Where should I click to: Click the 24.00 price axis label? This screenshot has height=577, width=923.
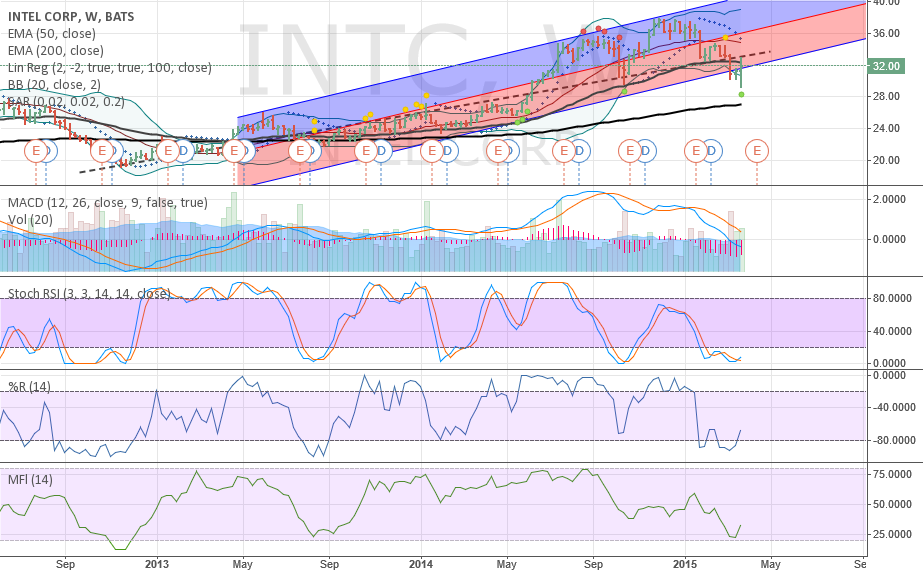click(x=886, y=128)
